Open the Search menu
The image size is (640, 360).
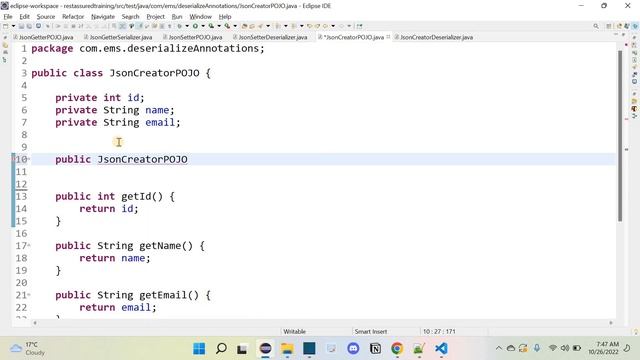tap(131, 17)
